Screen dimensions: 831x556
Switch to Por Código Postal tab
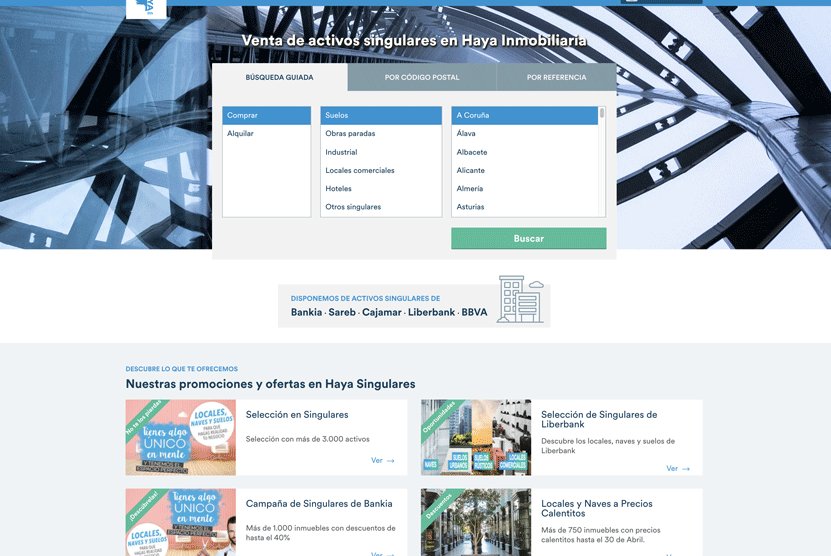coord(422,77)
